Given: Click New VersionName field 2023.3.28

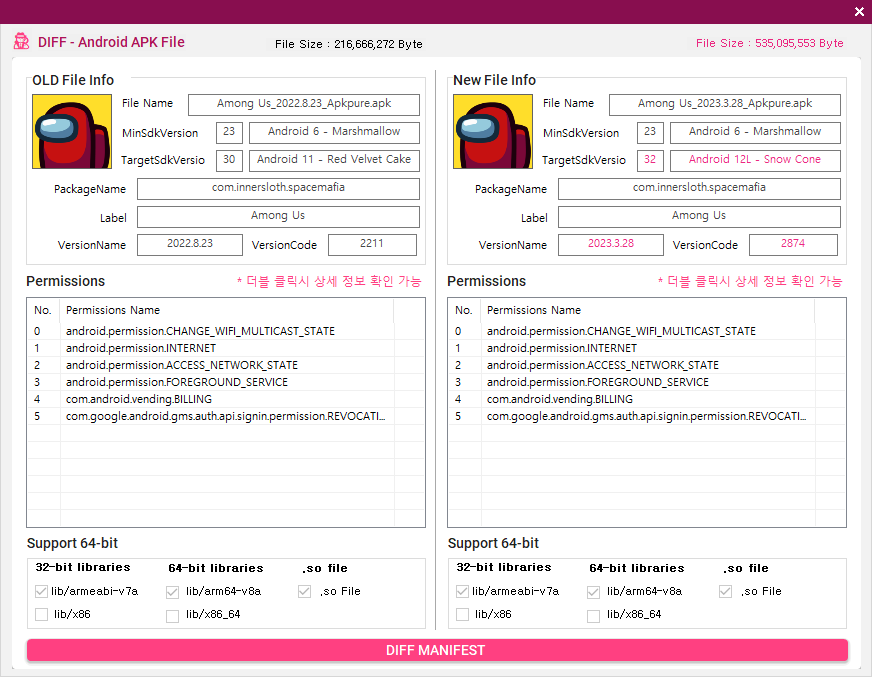Looking at the screenshot, I should point(611,244).
